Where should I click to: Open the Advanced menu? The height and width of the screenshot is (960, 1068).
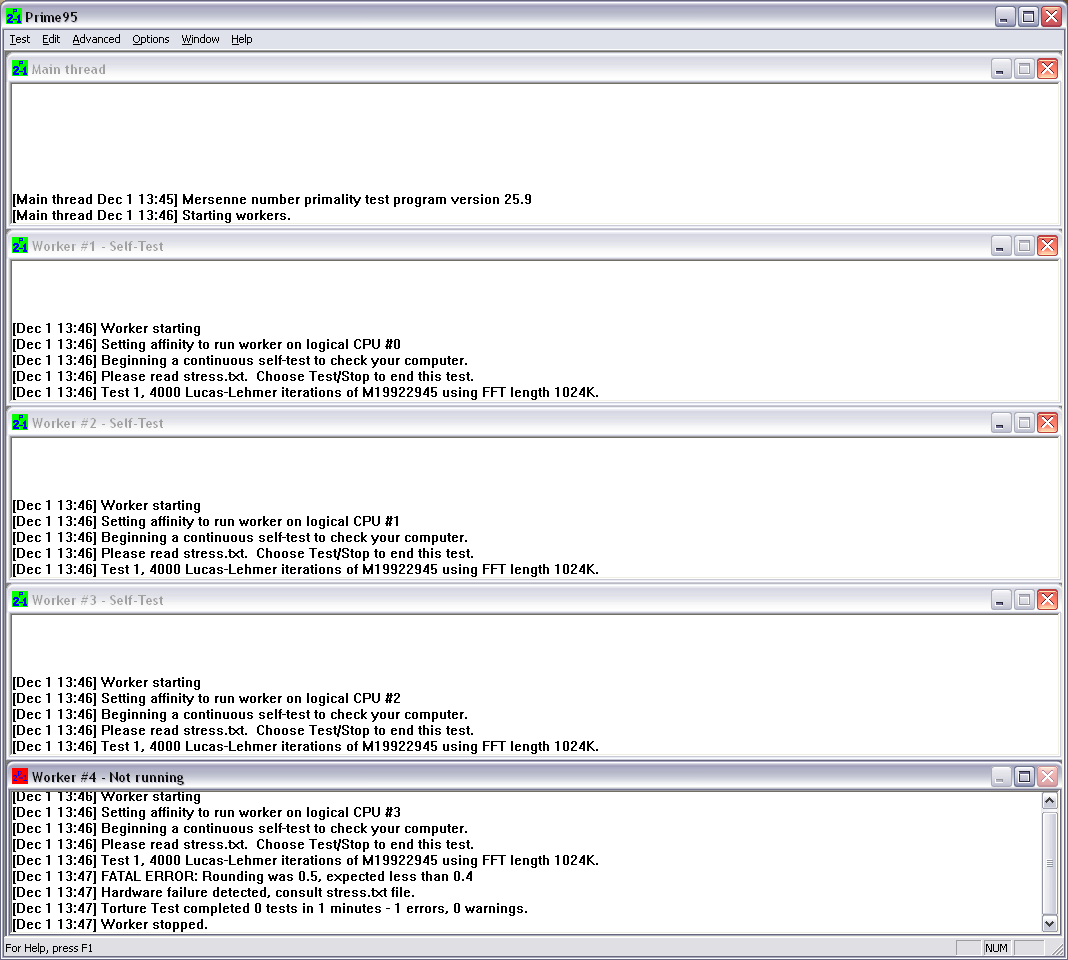point(96,40)
